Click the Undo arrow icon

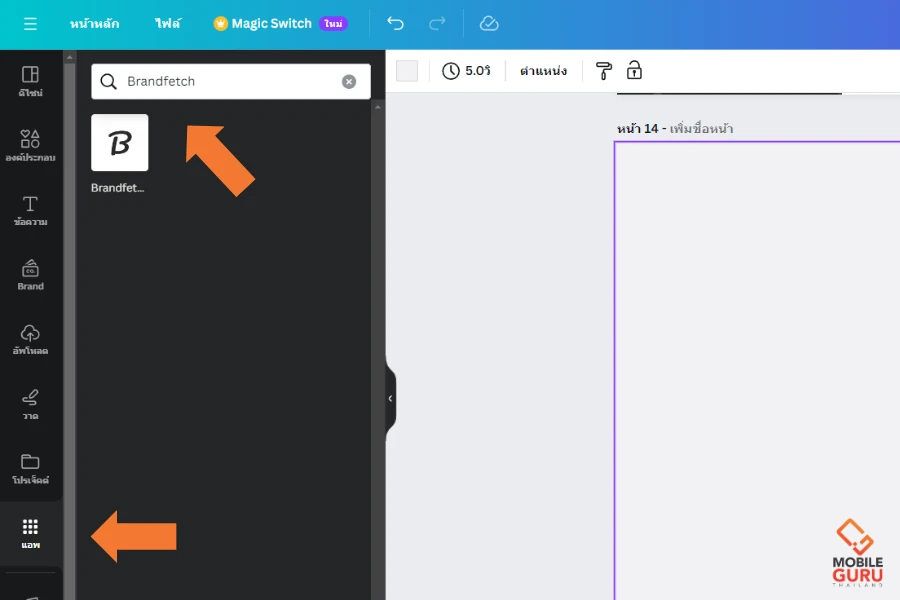[396, 24]
